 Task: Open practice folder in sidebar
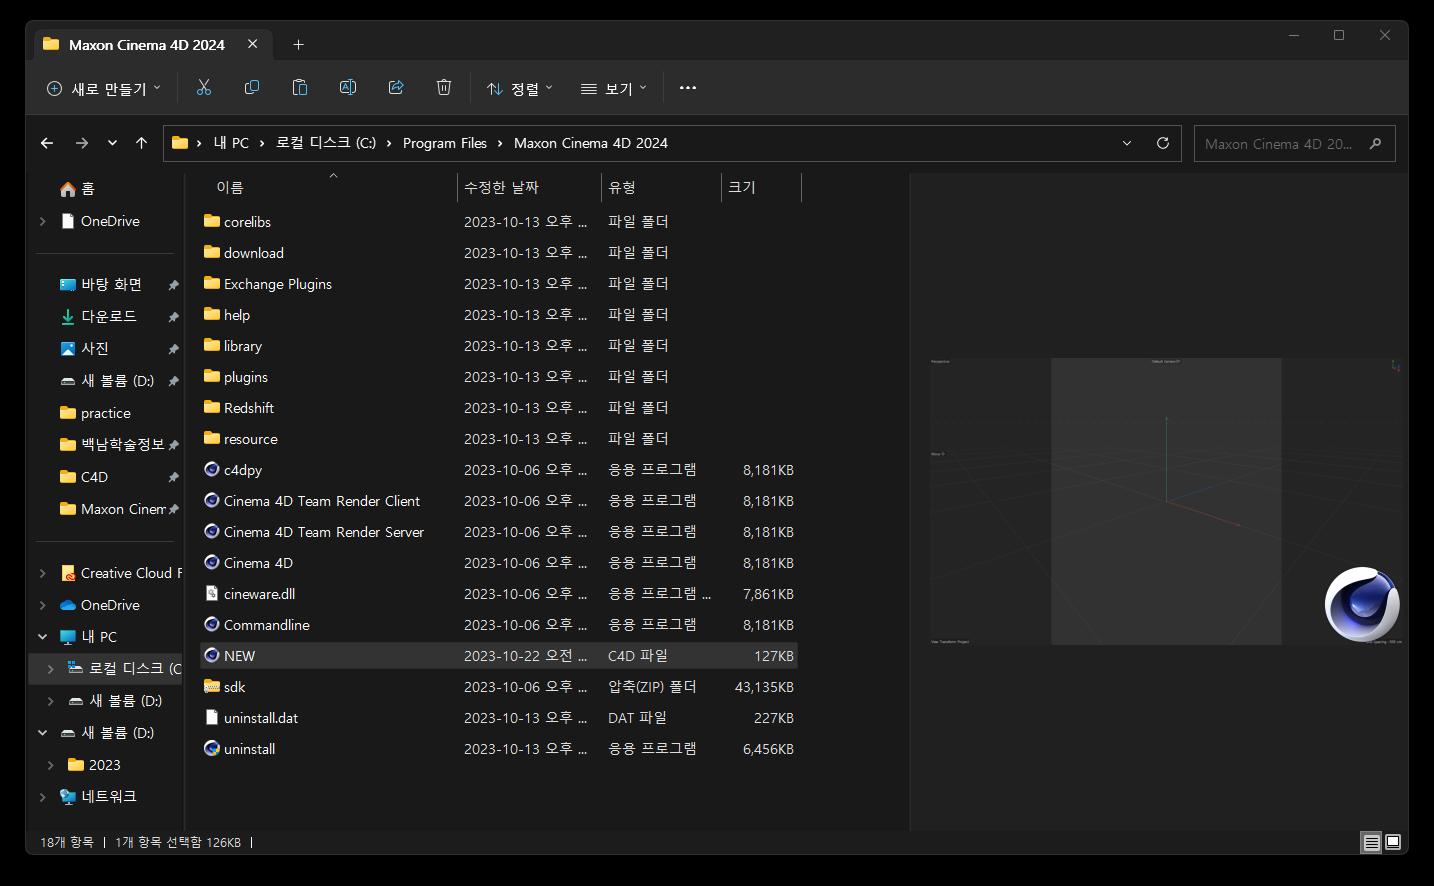pos(95,413)
